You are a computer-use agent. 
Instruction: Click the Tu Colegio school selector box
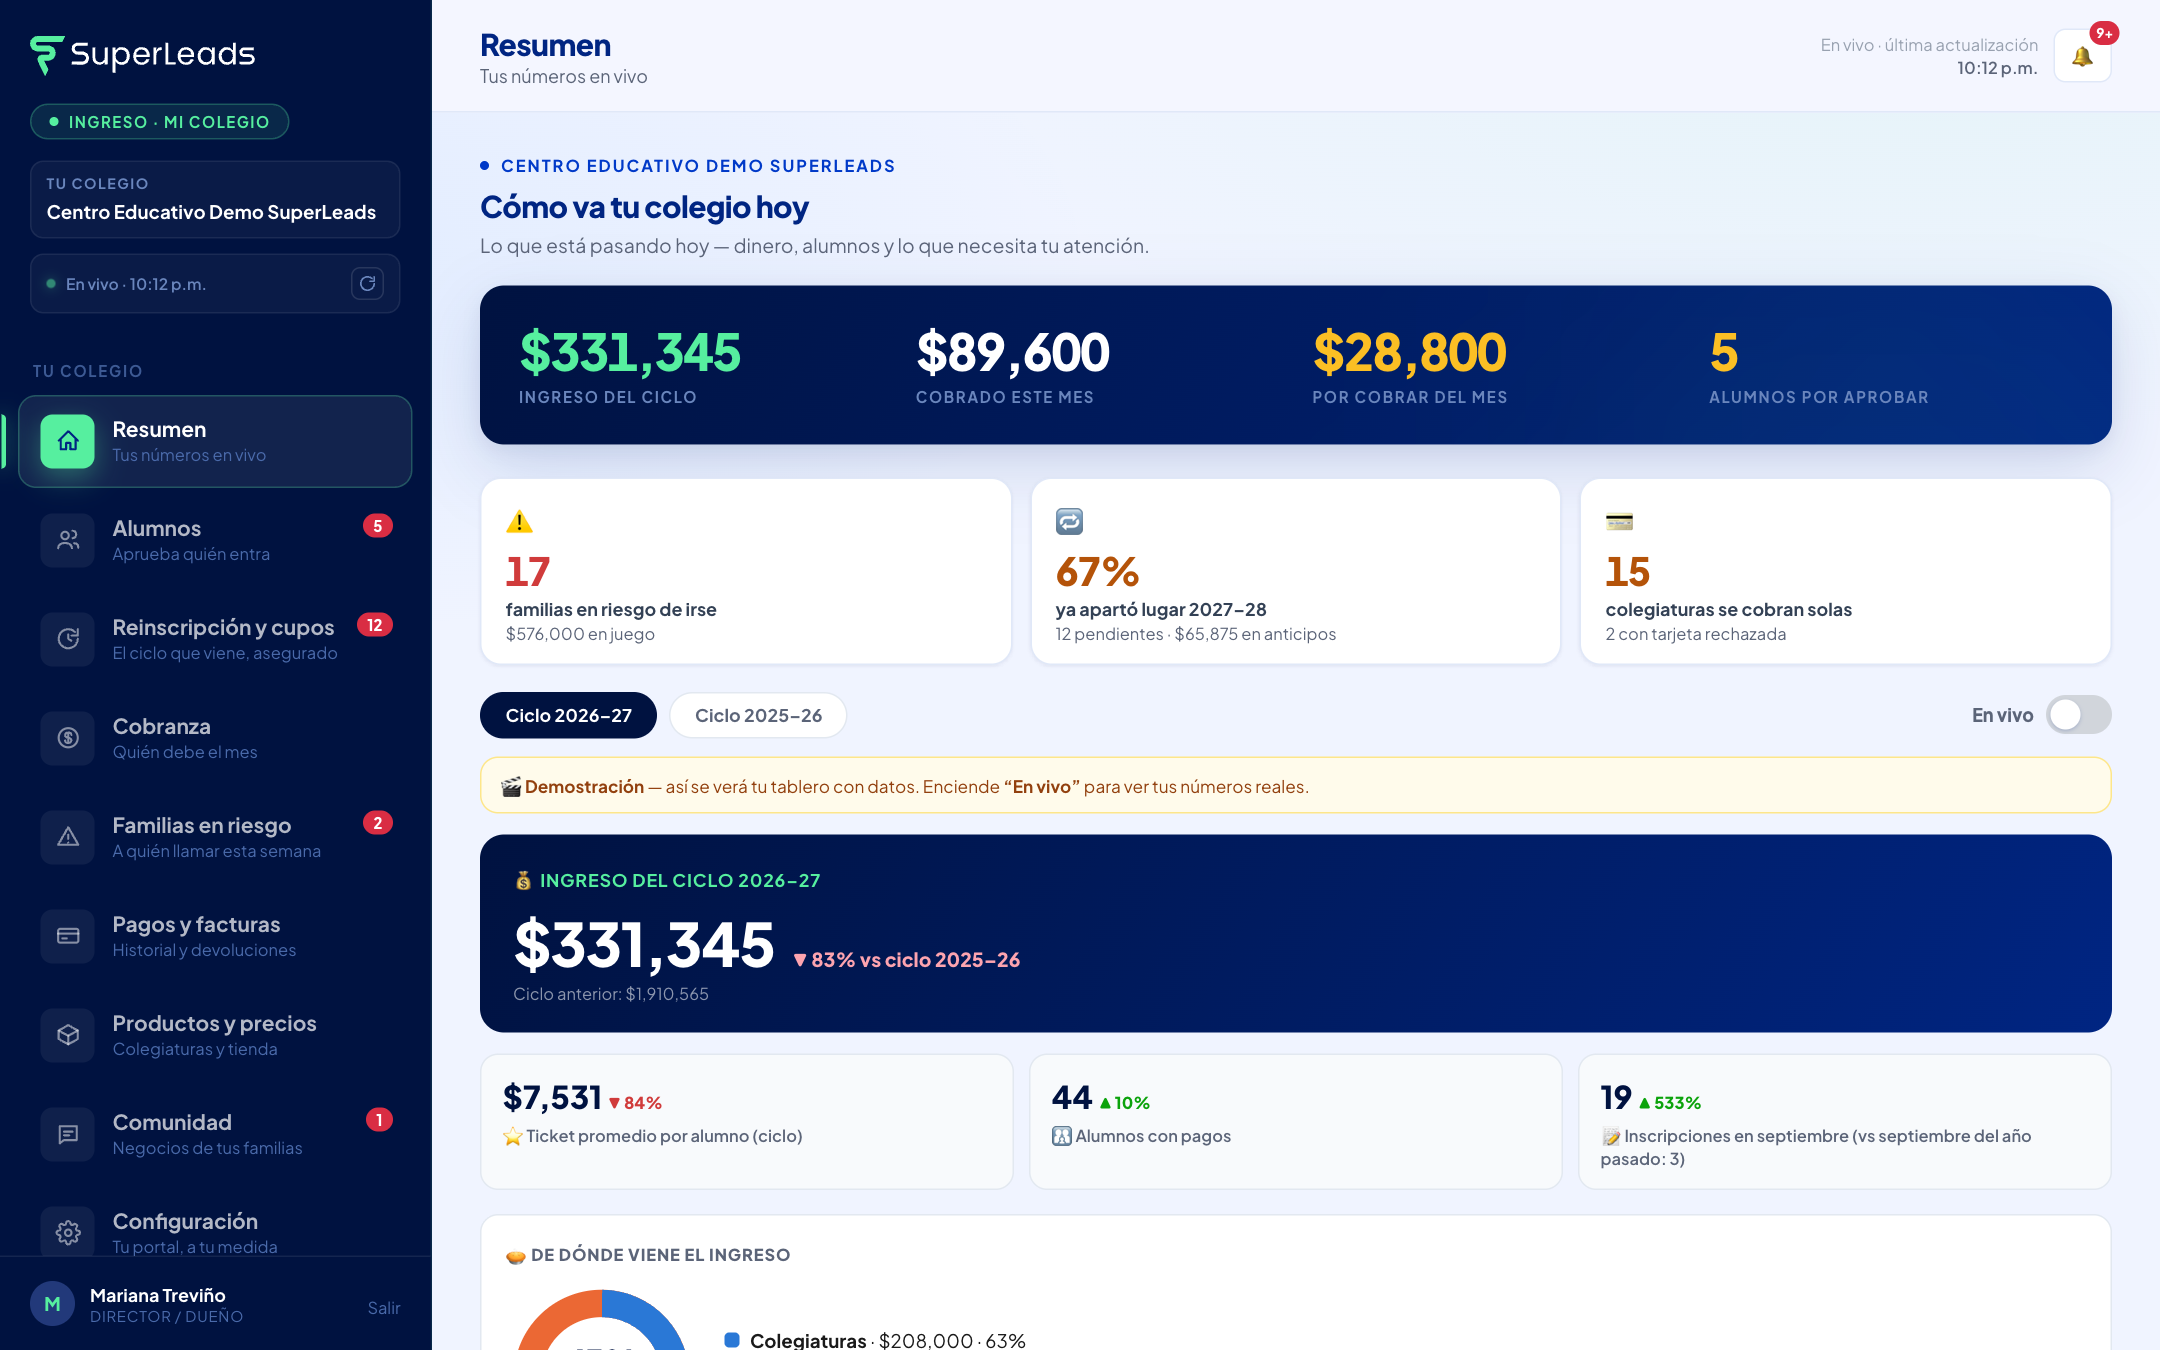coord(215,199)
